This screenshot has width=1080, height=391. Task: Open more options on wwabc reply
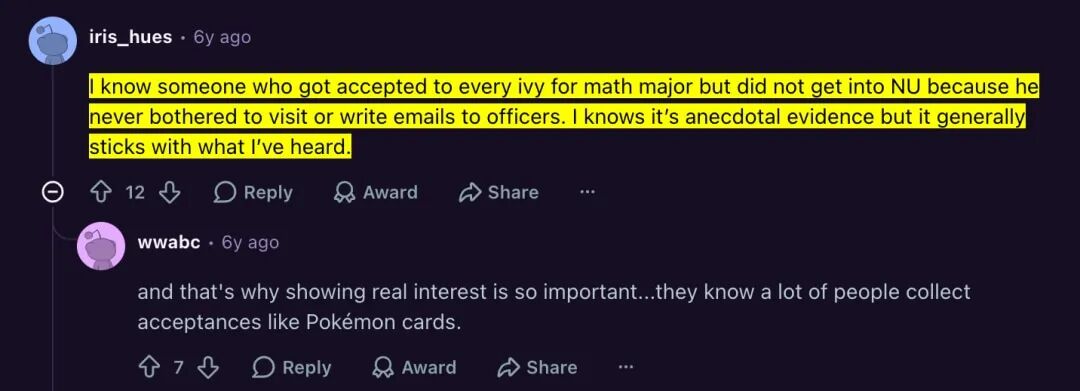tap(625, 368)
